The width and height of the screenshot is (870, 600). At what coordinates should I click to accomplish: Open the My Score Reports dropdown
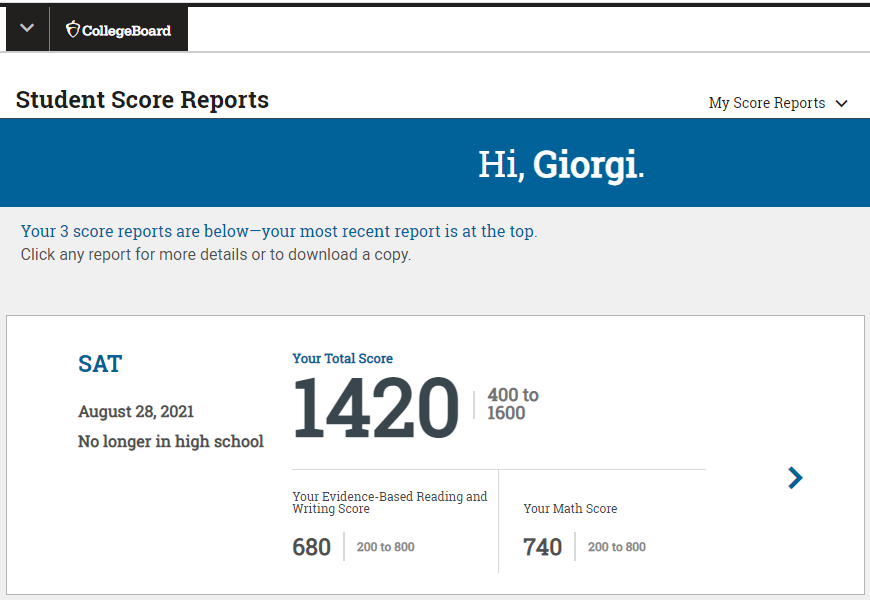click(x=767, y=103)
